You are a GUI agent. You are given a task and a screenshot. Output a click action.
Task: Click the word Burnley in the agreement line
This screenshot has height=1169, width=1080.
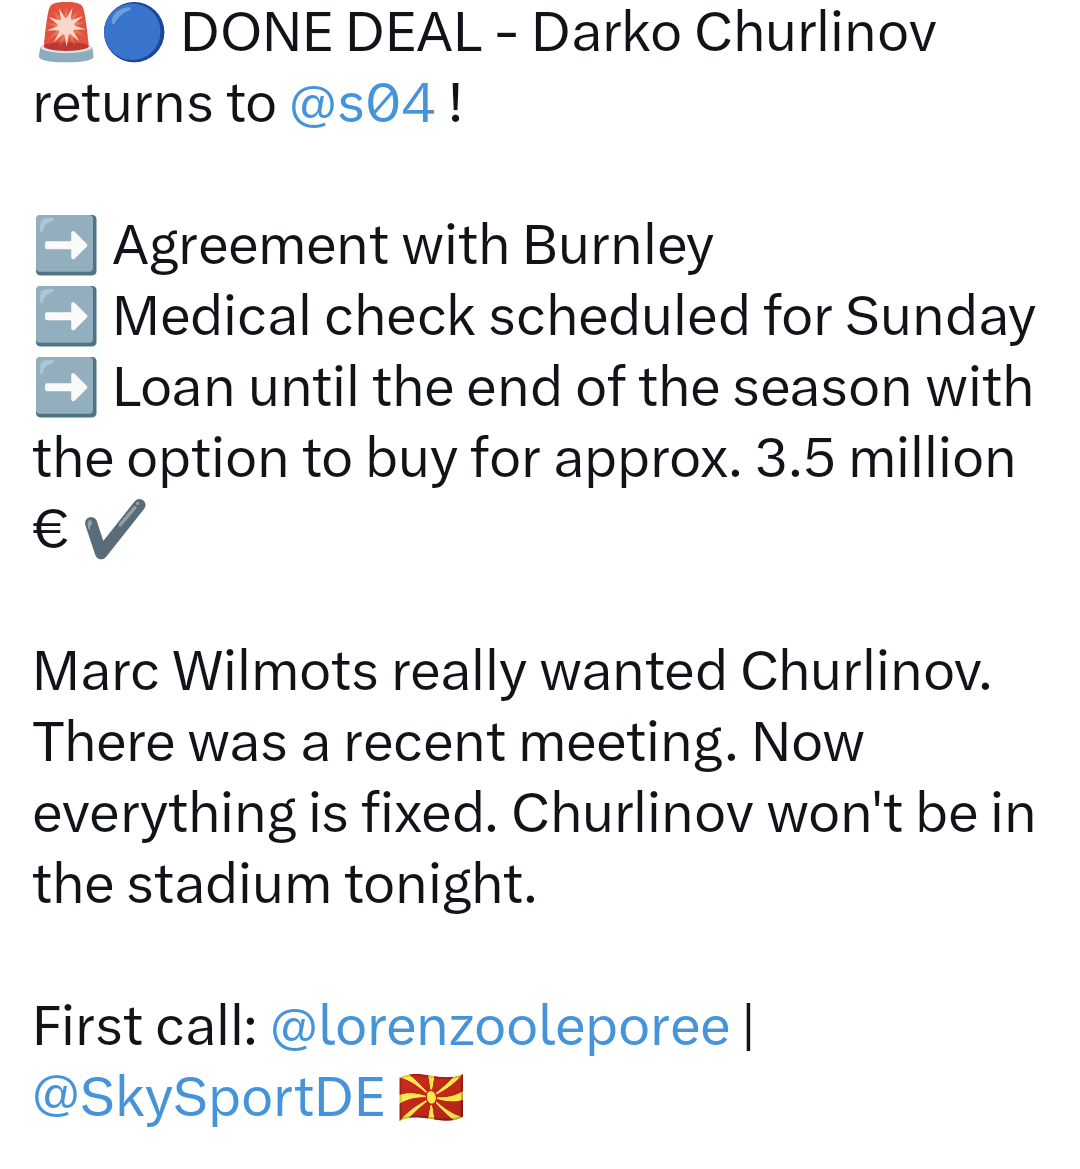click(618, 245)
